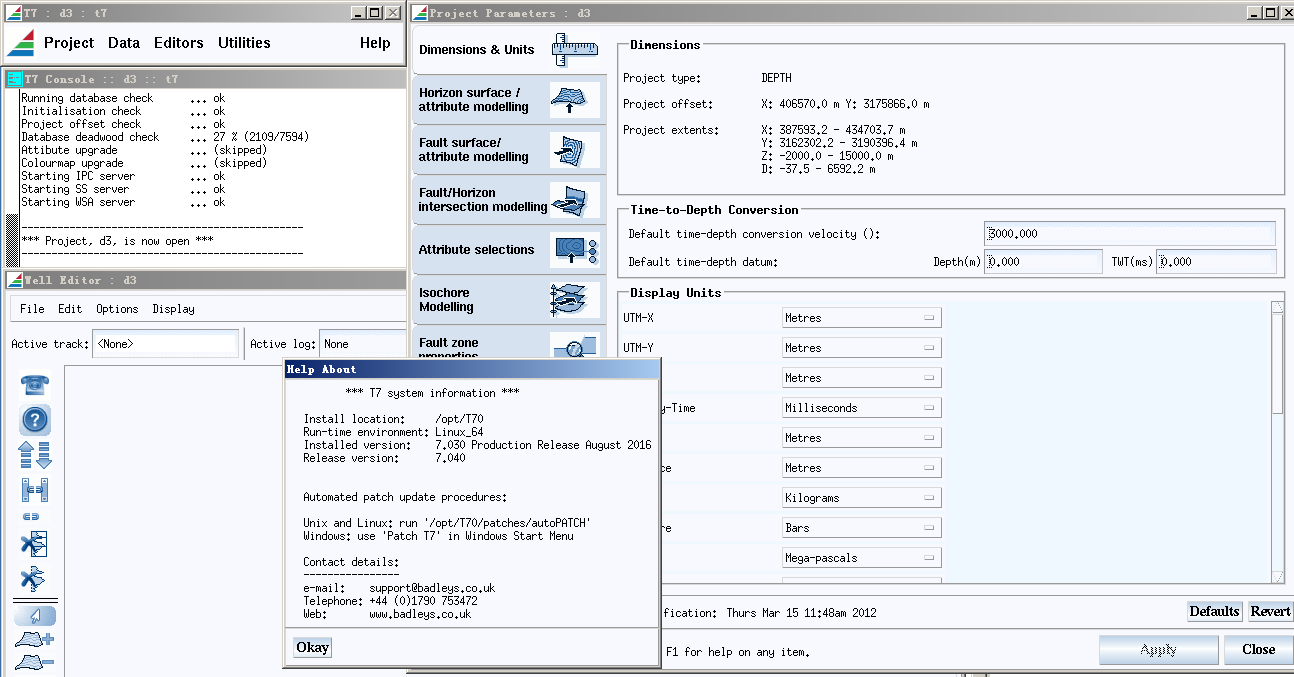Image resolution: width=1294 pixels, height=677 pixels.
Task: Open the Bars pressure units dropdown
Action: pyautogui.click(x=861, y=528)
